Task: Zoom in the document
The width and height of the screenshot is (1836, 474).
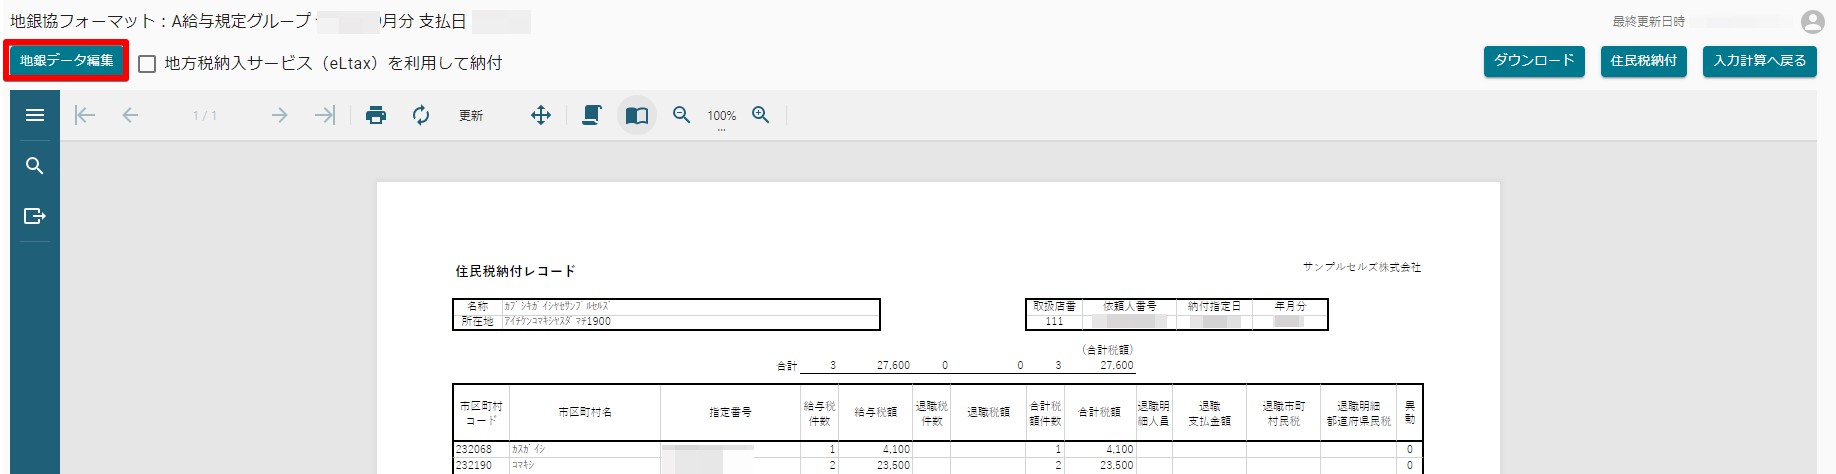Action: point(761,115)
